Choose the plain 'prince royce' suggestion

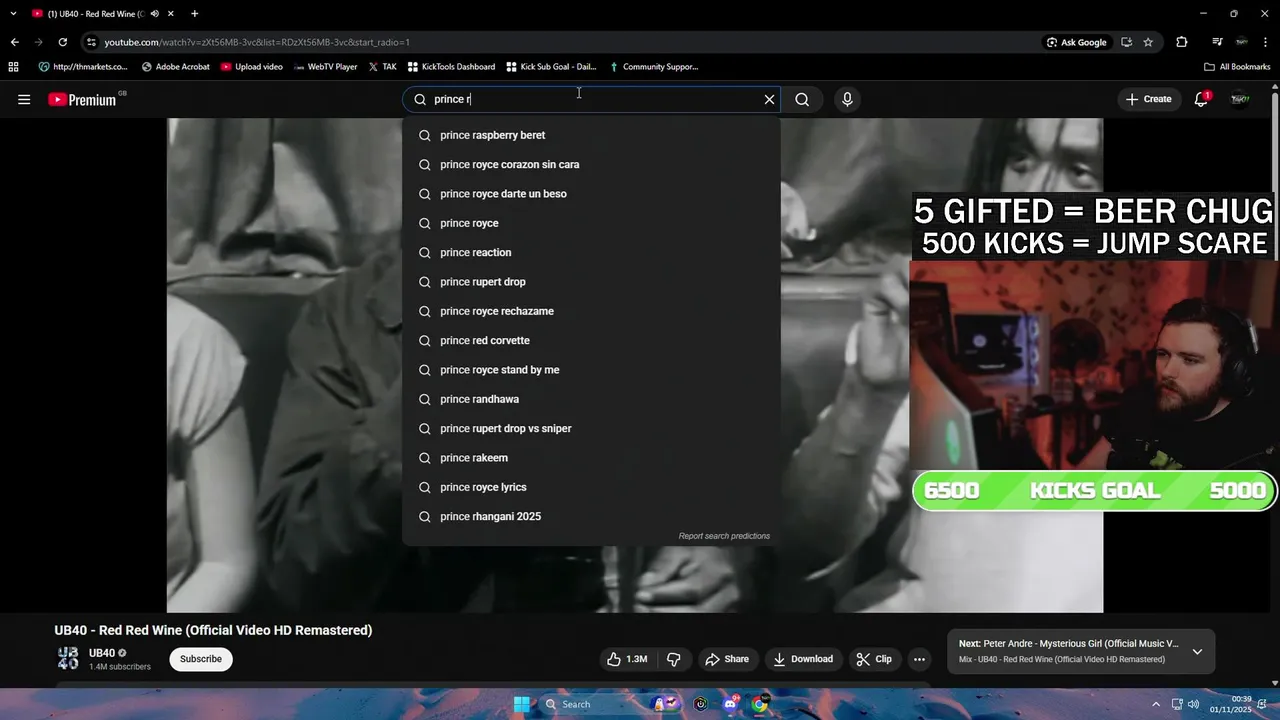tap(591, 223)
